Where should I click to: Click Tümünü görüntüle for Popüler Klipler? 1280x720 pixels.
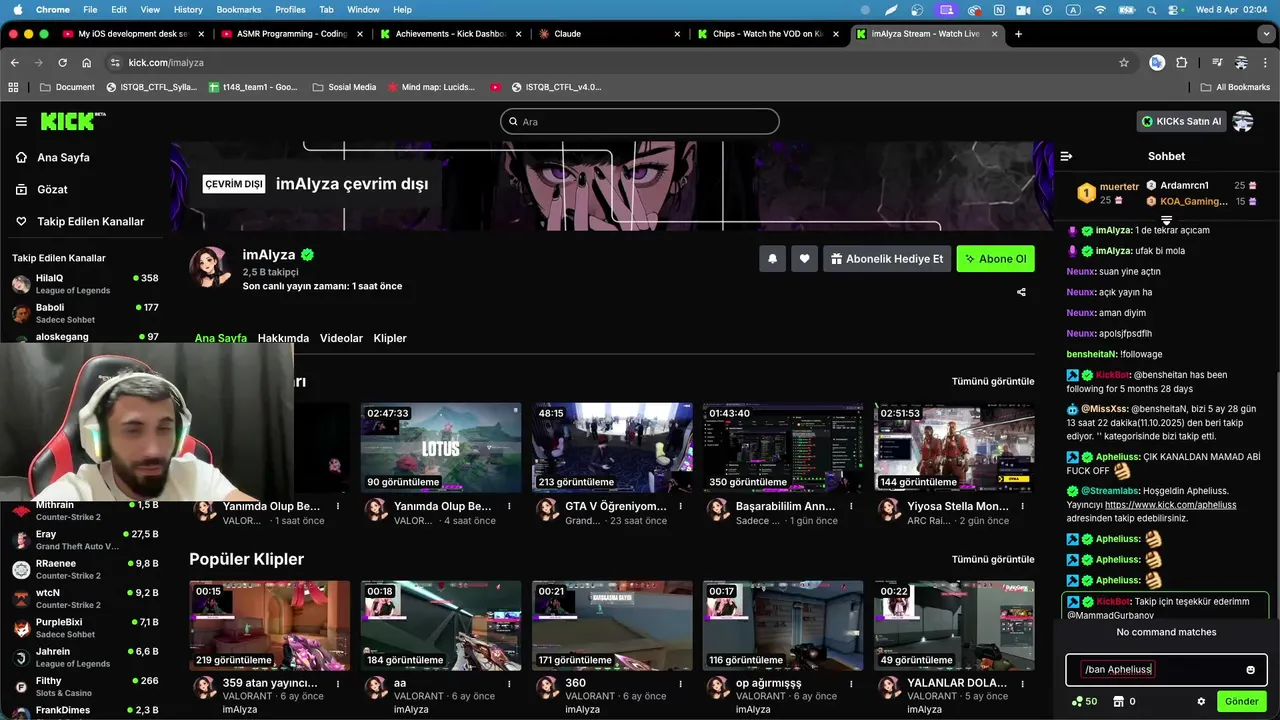tap(993, 559)
